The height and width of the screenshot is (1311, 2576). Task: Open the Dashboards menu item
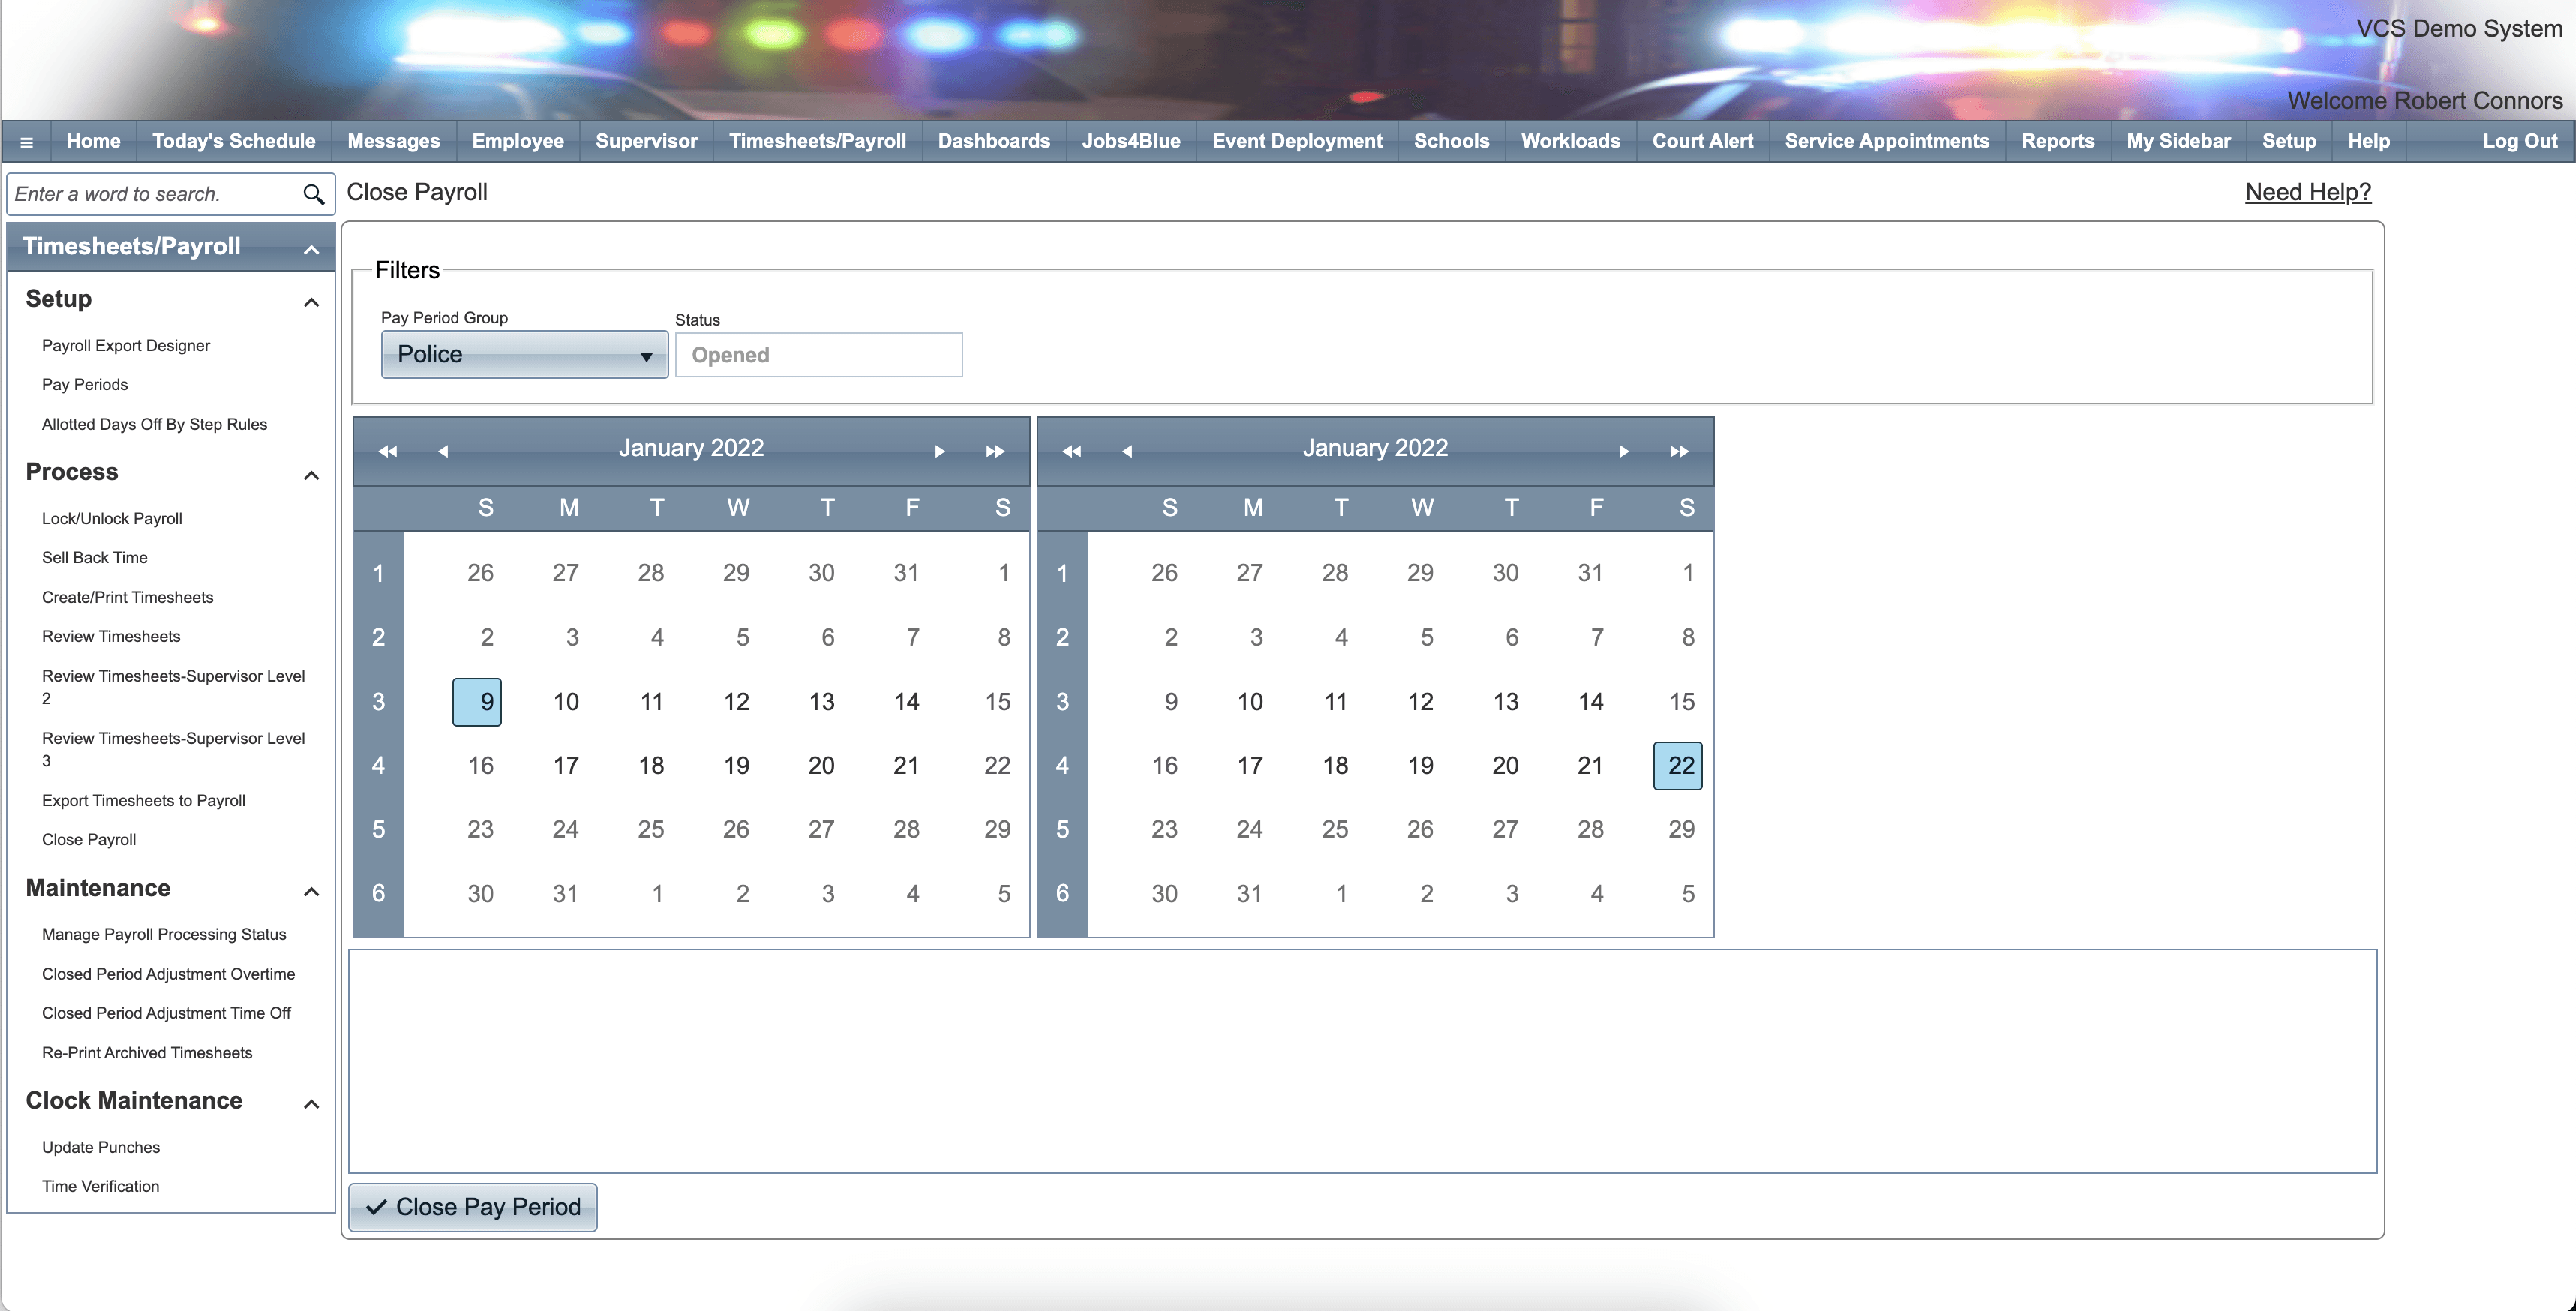tap(993, 141)
